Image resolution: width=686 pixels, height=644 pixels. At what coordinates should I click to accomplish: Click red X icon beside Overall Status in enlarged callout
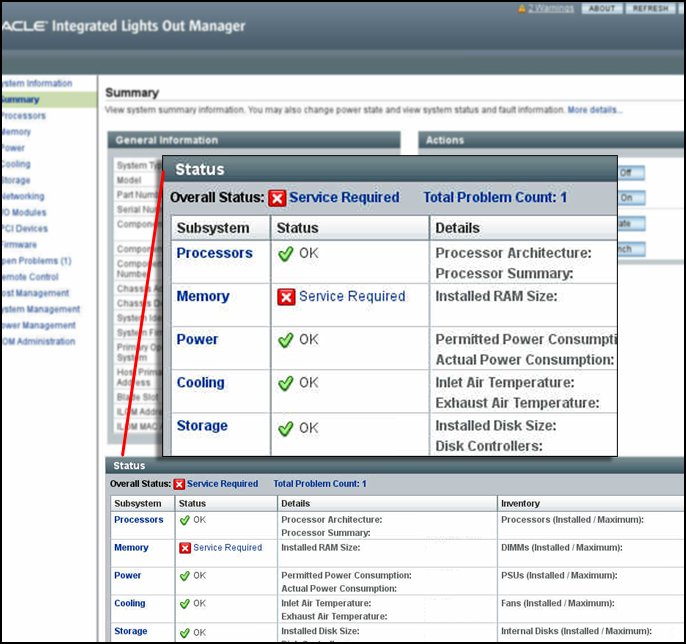(277, 198)
